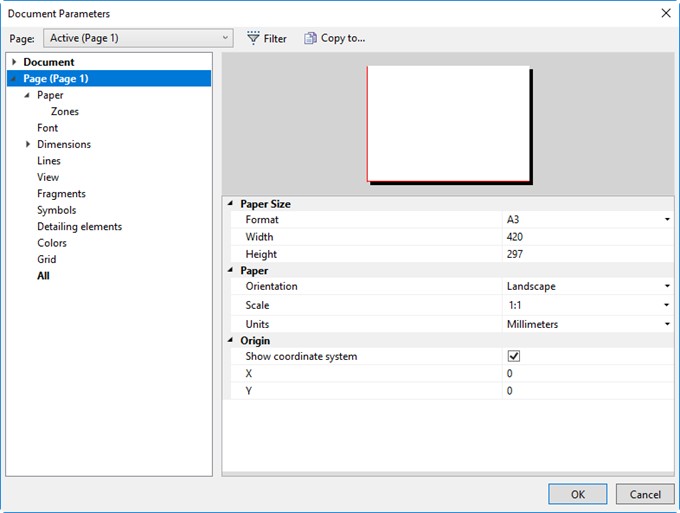The height and width of the screenshot is (513, 680).
Task: Select Zones in the tree
Action: pos(65,112)
